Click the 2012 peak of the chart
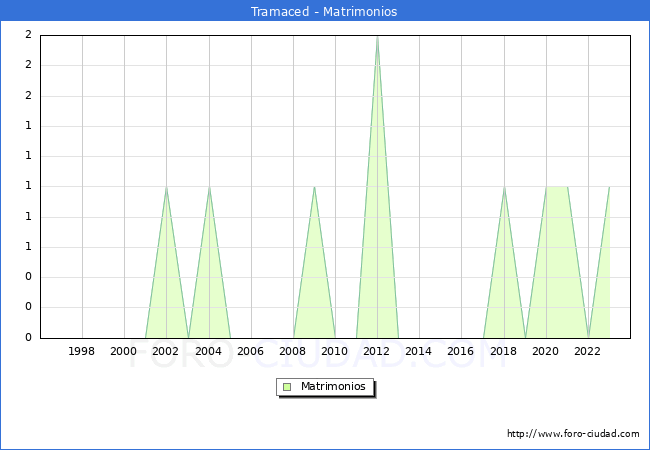 point(377,37)
